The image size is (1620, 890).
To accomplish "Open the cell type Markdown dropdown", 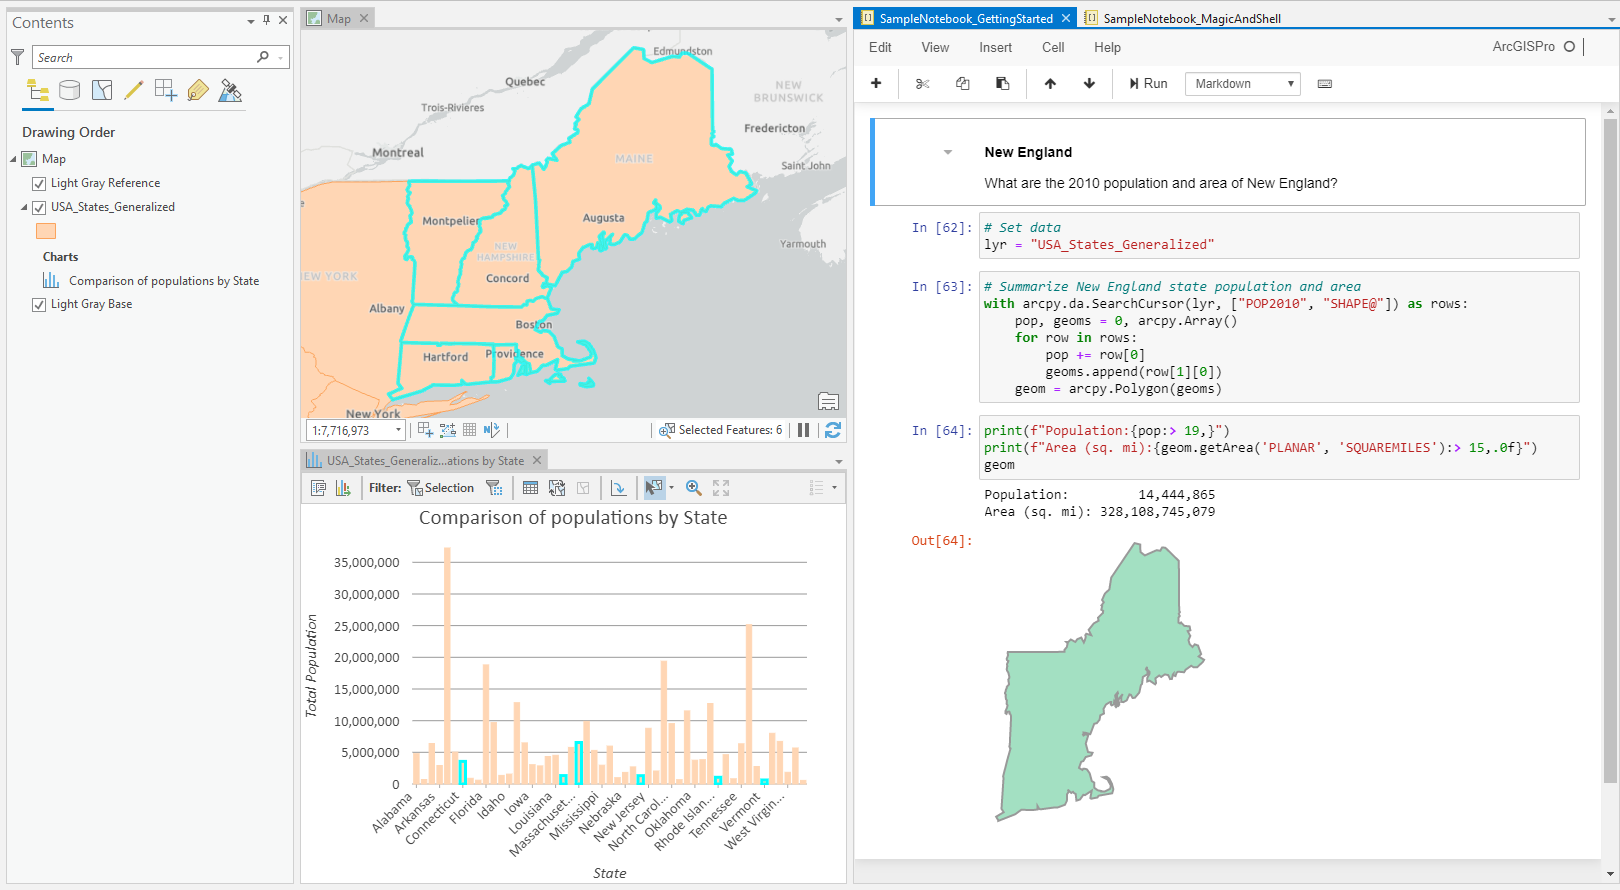I will 1243,84.
